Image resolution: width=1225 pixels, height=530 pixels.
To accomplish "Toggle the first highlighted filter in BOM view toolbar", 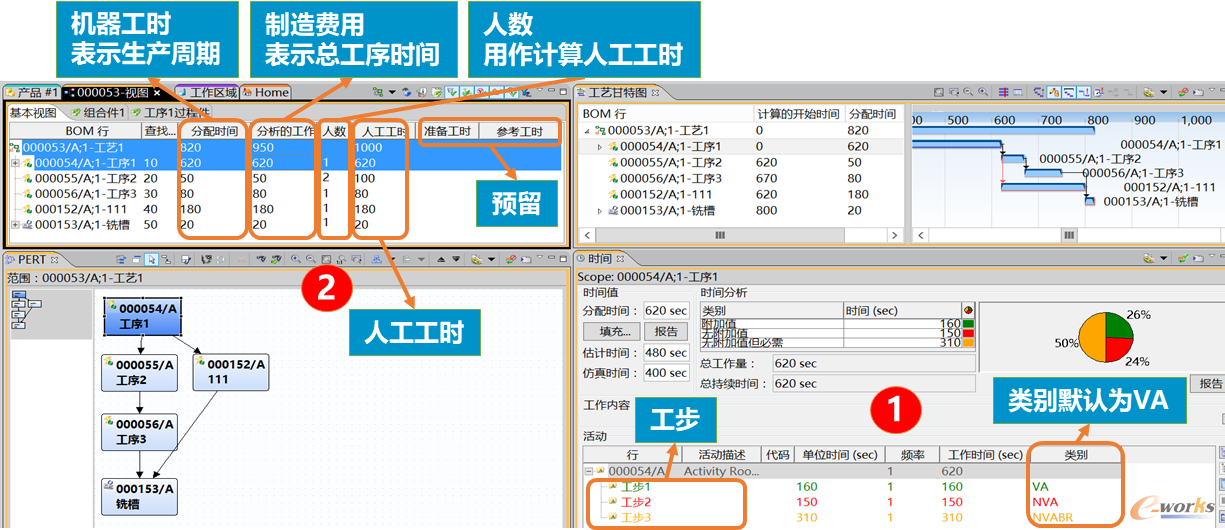I will pos(452,92).
